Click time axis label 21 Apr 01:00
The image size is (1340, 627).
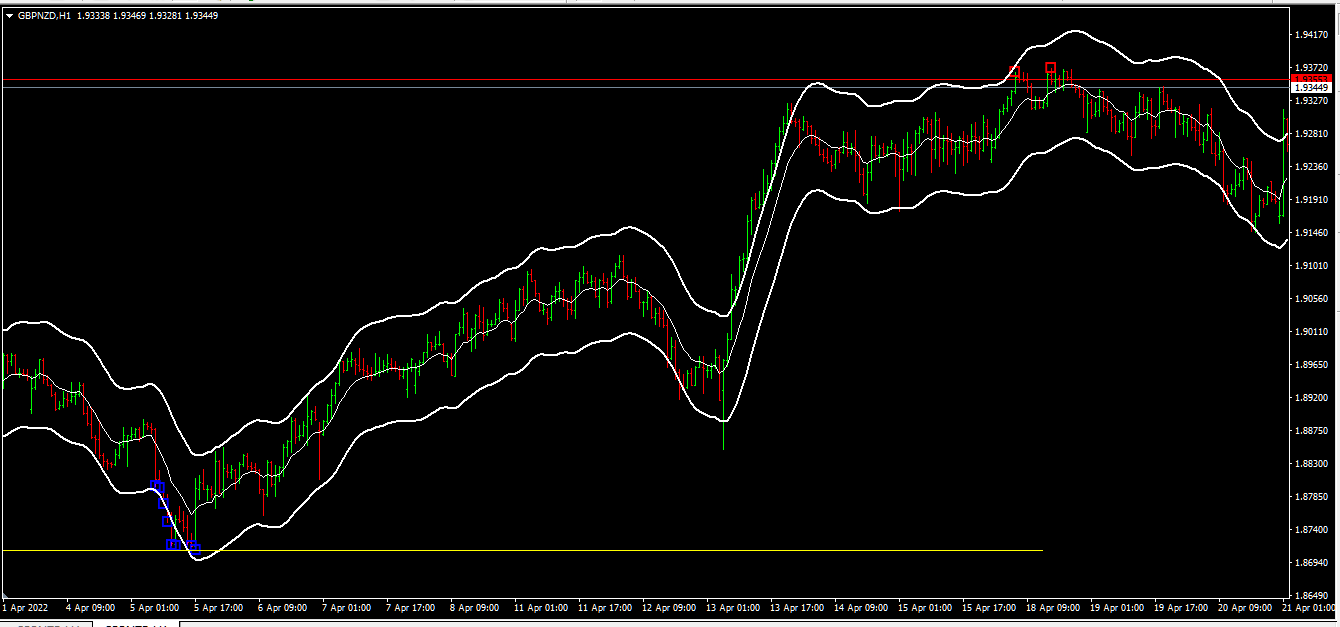(1310, 607)
